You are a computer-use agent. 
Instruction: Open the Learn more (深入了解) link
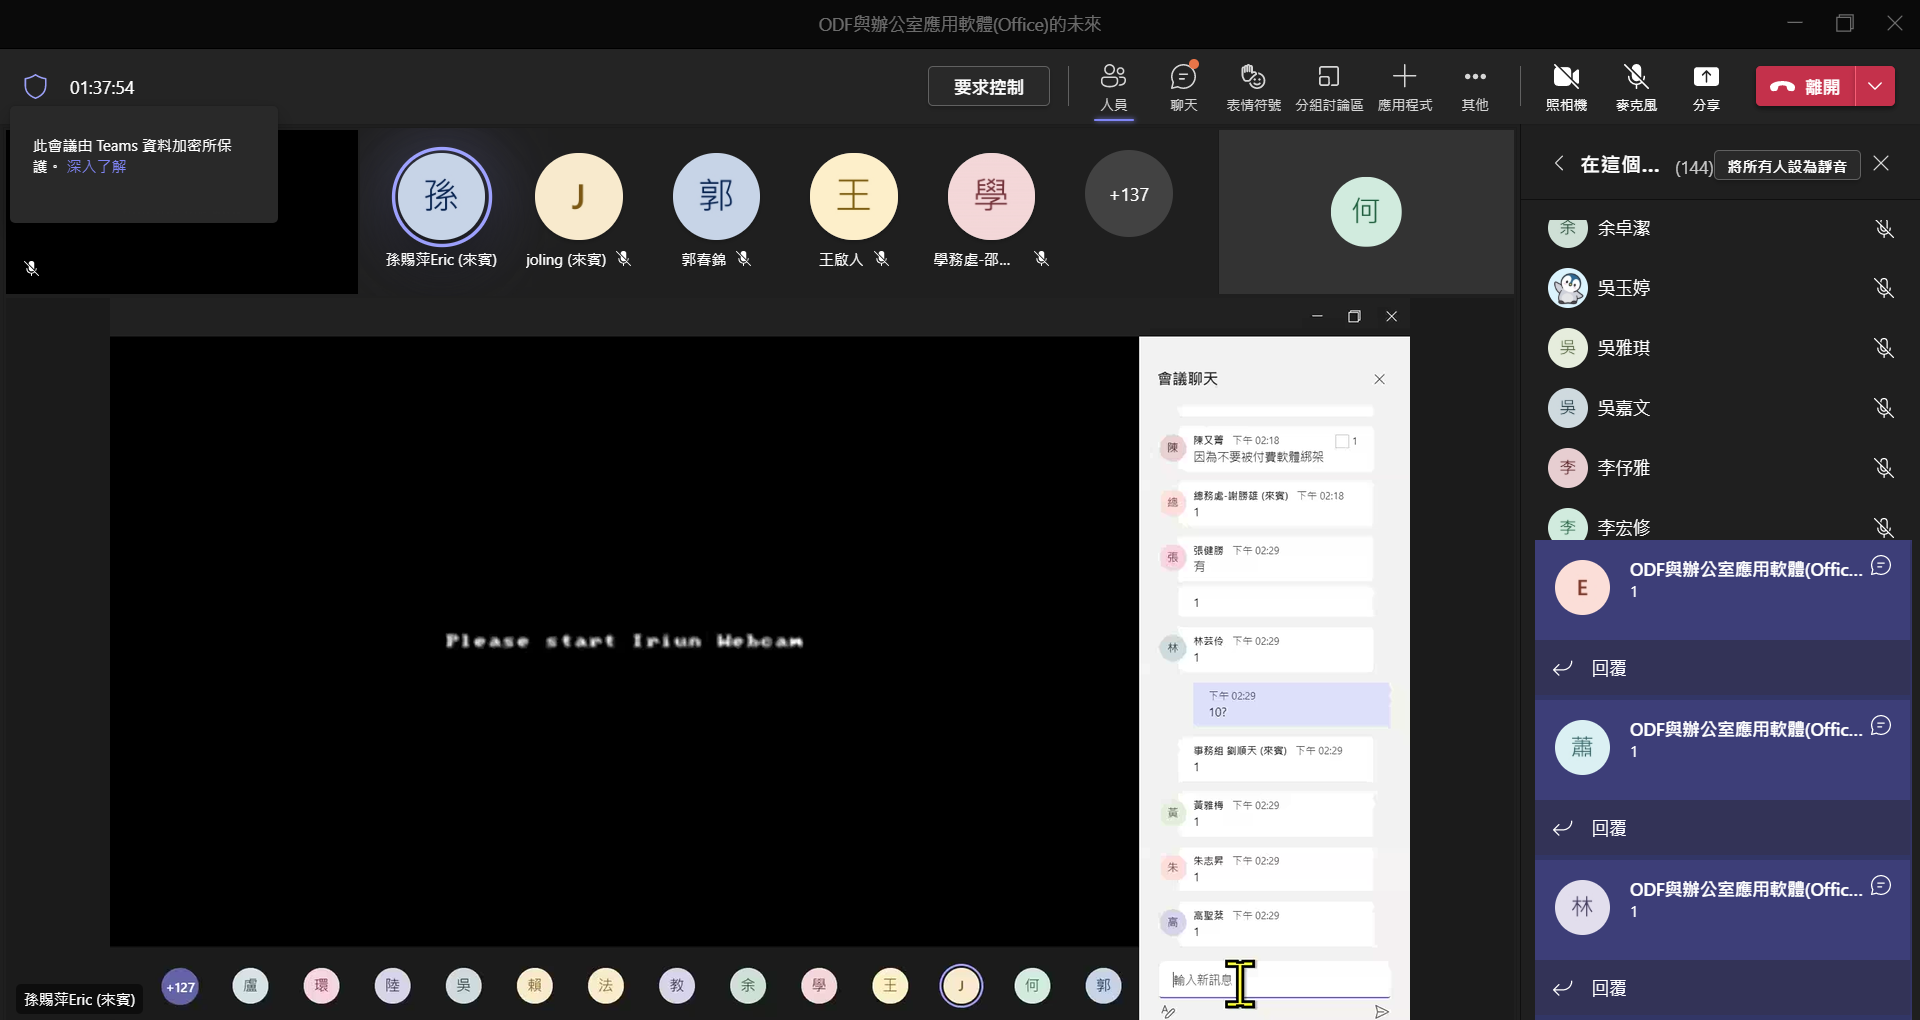click(x=96, y=166)
